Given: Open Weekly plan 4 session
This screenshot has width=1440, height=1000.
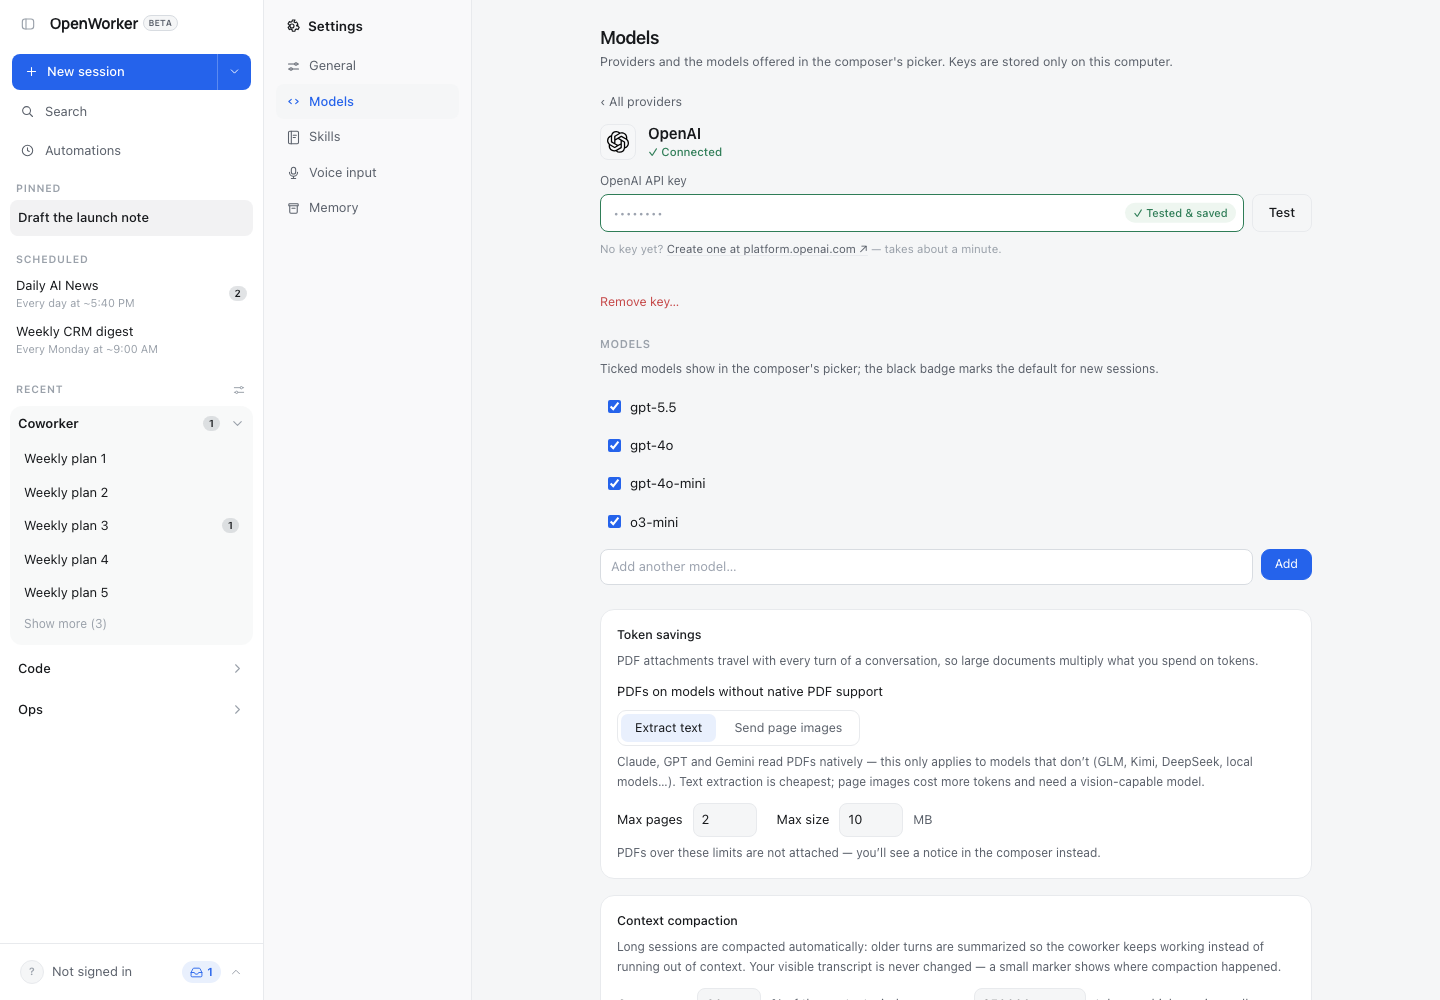Looking at the screenshot, I should tap(131, 560).
